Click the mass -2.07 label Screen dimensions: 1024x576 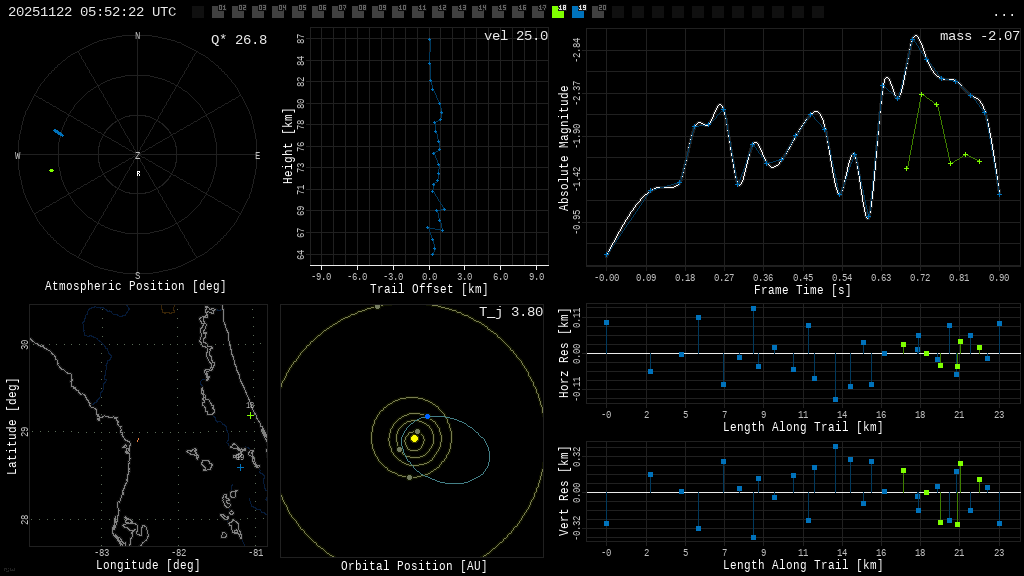coord(979,36)
